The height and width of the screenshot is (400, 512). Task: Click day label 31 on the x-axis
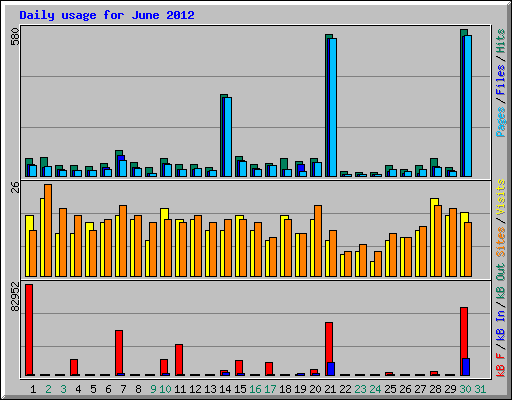tap(480, 389)
